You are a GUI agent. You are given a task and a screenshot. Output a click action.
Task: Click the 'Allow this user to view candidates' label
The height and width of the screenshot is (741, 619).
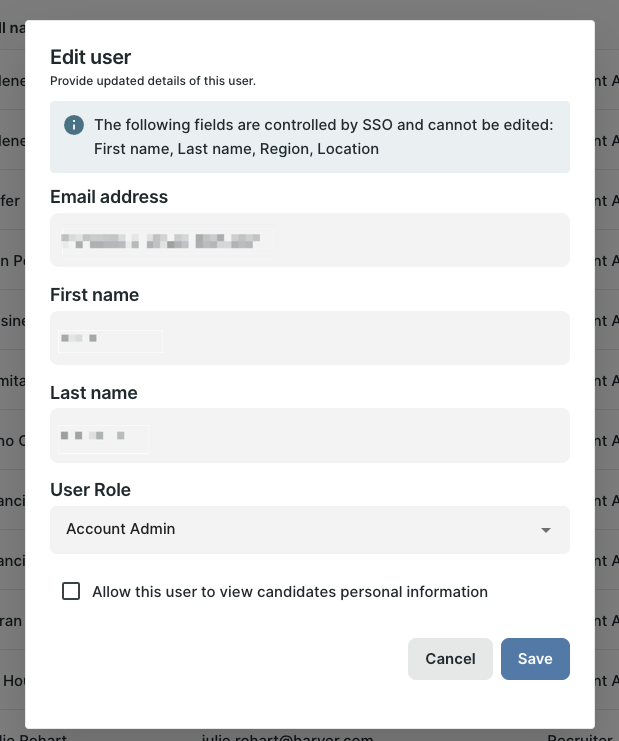290,592
